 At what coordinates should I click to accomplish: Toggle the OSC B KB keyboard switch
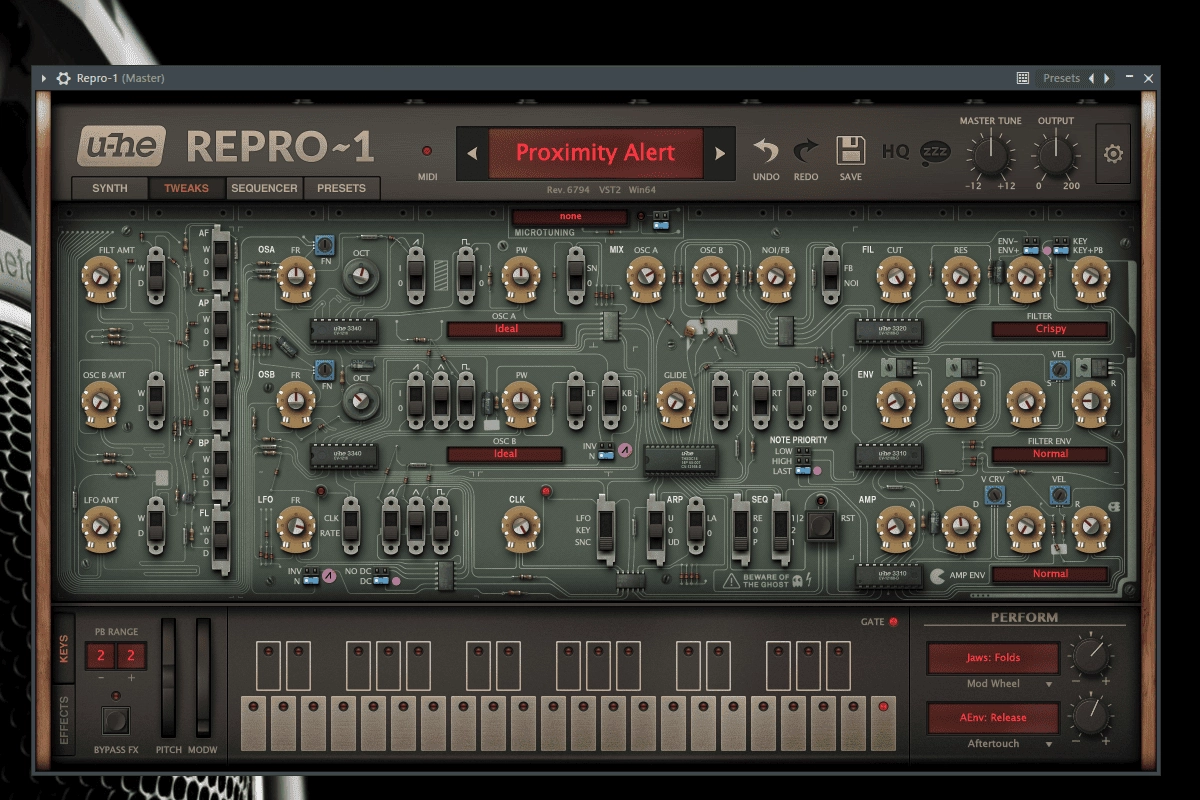[x=613, y=399]
